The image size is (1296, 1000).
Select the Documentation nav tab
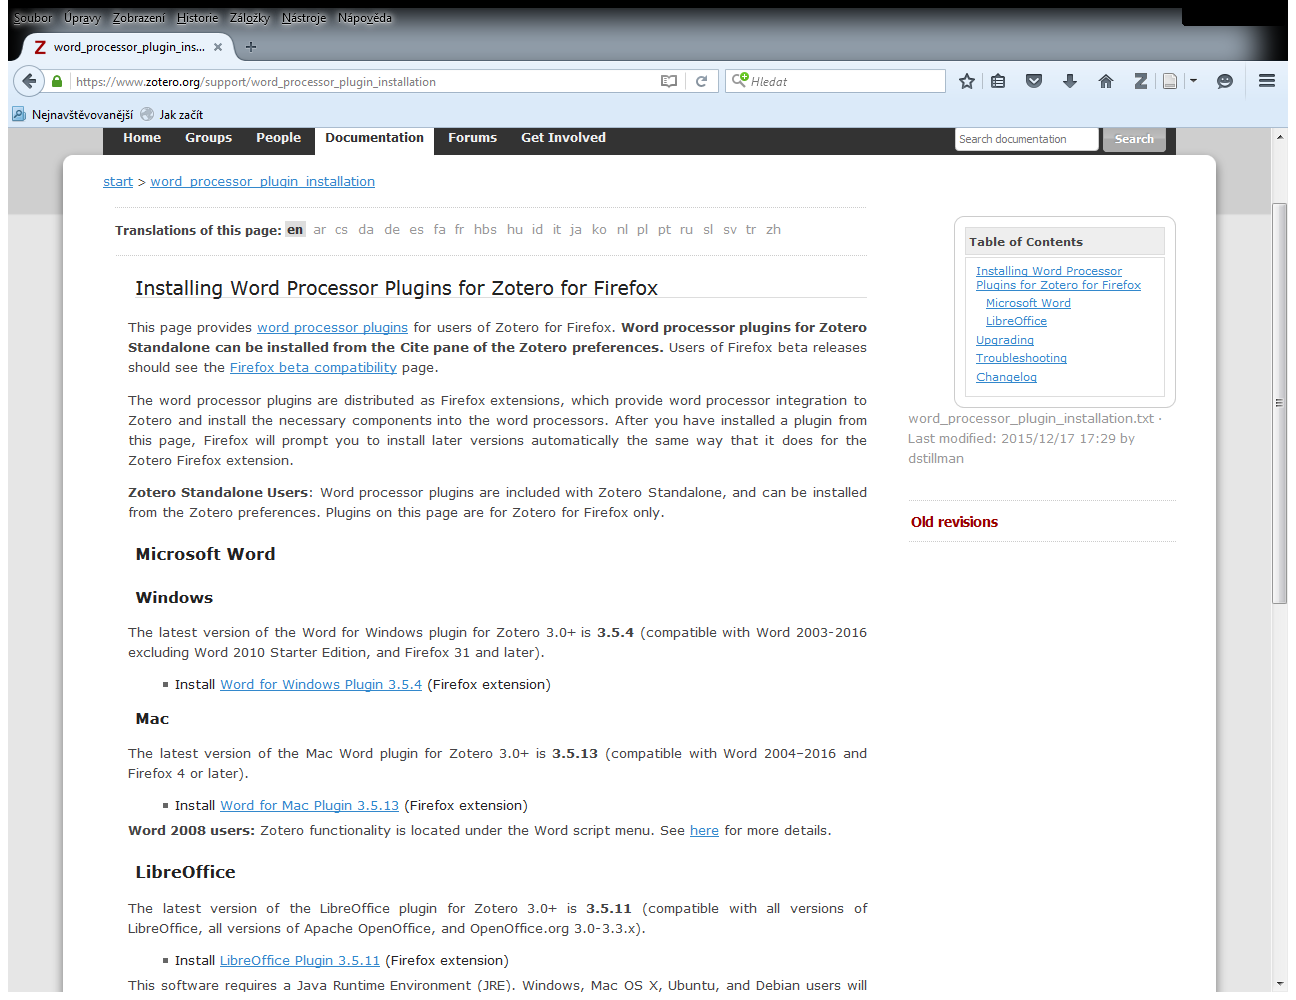pyautogui.click(x=374, y=139)
